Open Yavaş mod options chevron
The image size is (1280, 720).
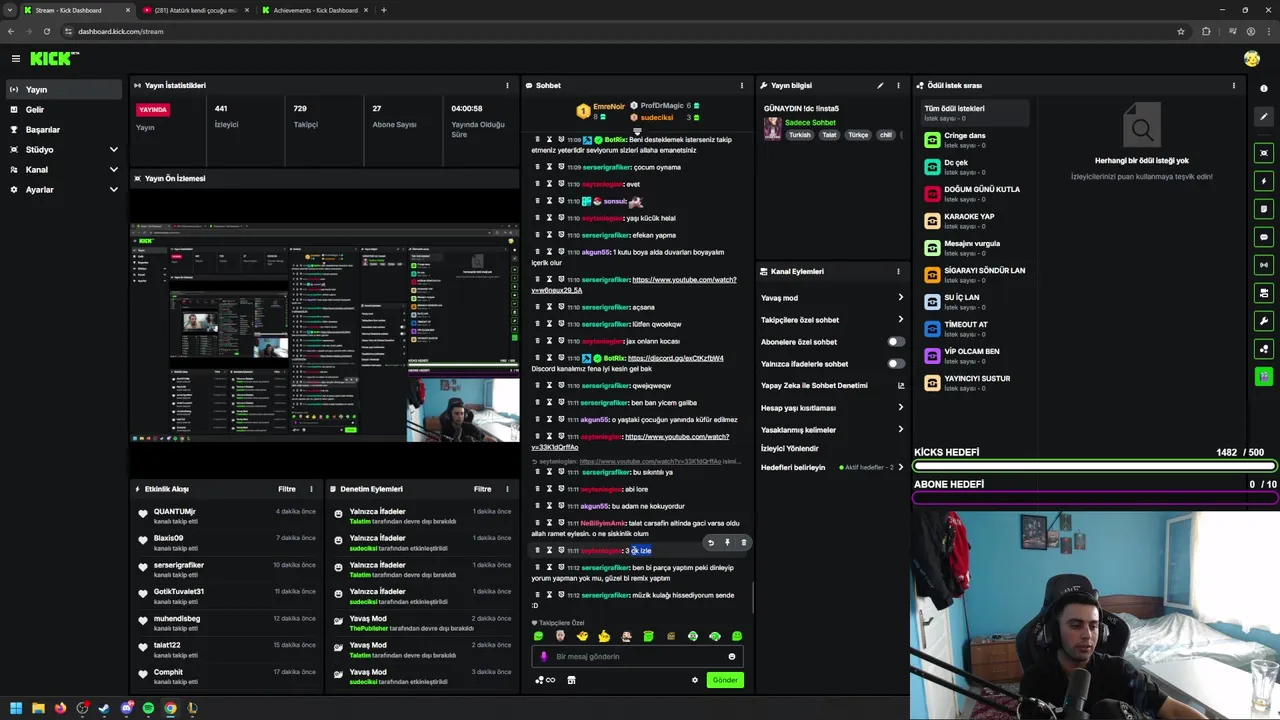click(900, 297)
